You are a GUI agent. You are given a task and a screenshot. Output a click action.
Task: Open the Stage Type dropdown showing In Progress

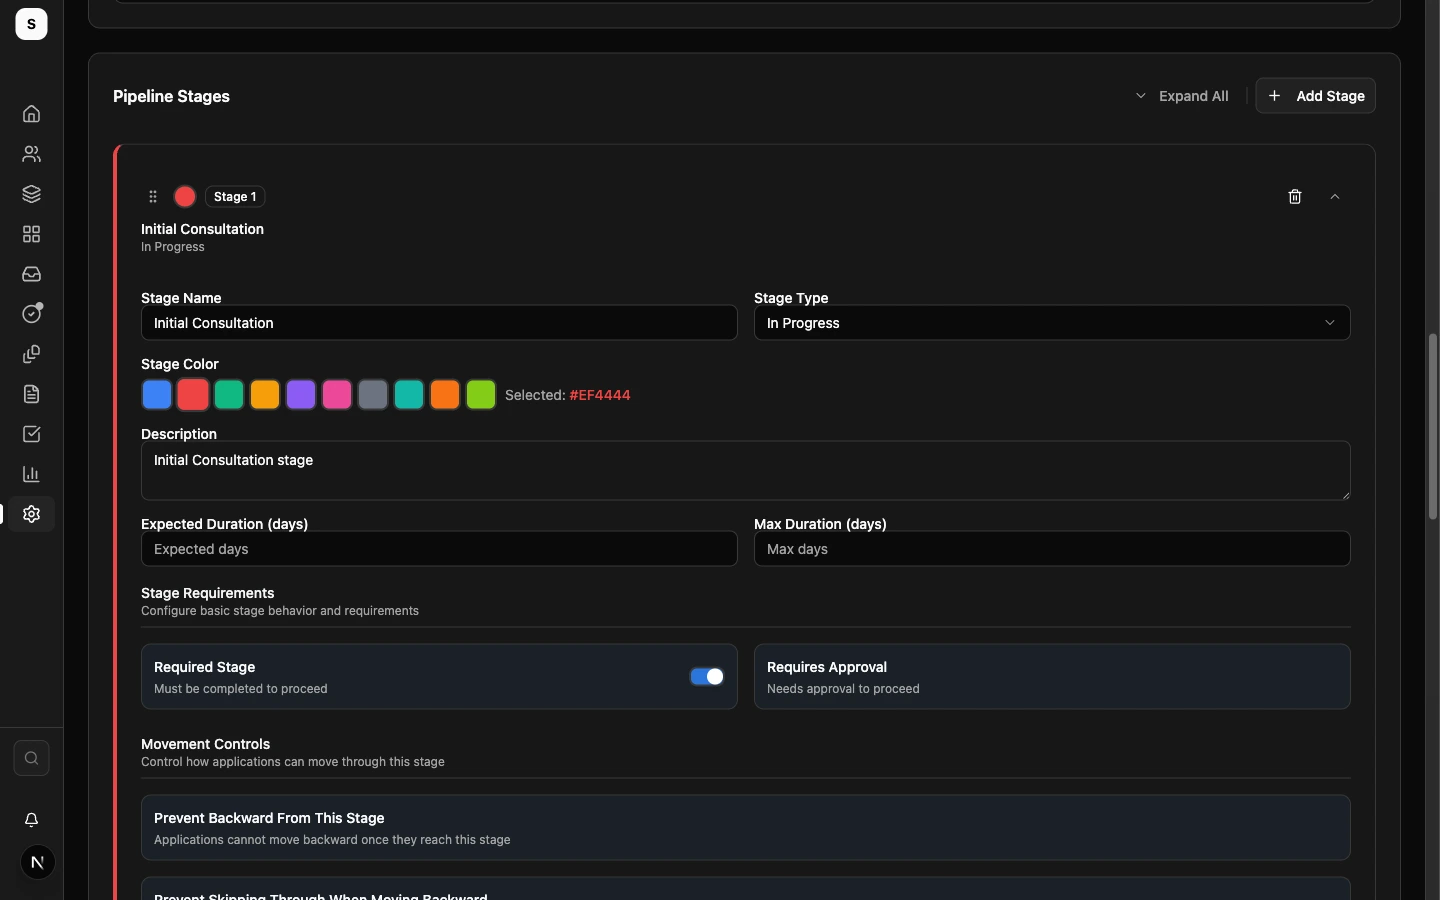(x=1052, y=323)
